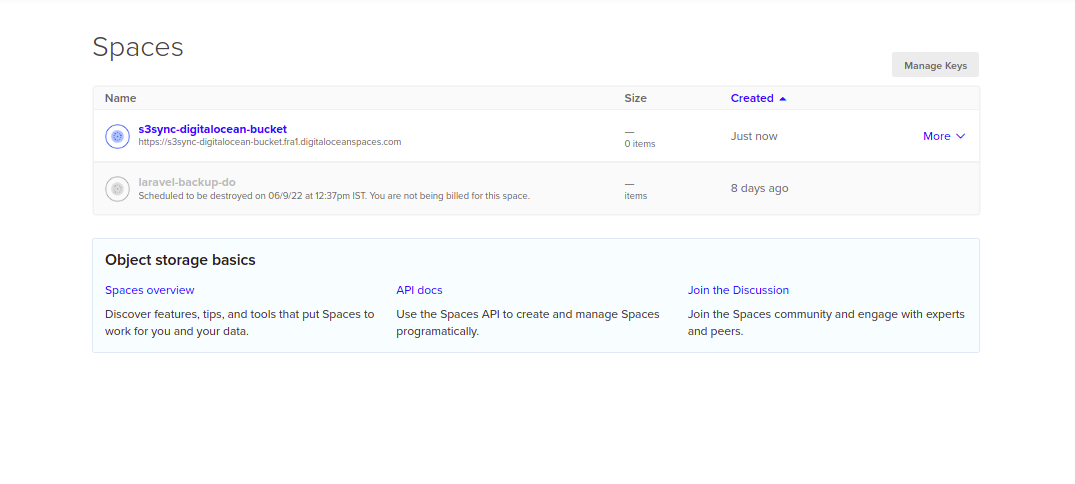
Task: Click the s3sync-digitalocean-bucket space icon
Action: (117, 136)
